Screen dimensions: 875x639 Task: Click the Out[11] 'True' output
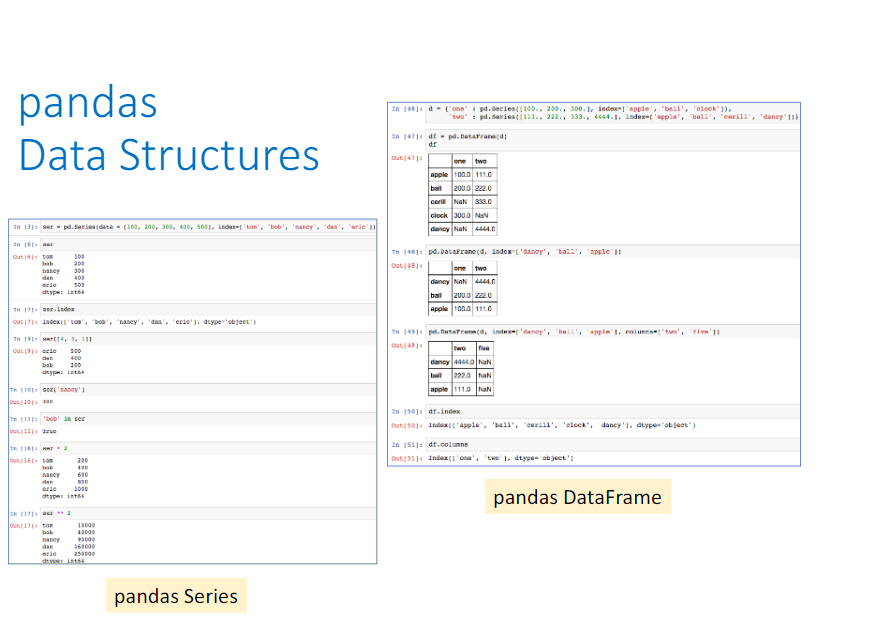[x=49, y=431]
